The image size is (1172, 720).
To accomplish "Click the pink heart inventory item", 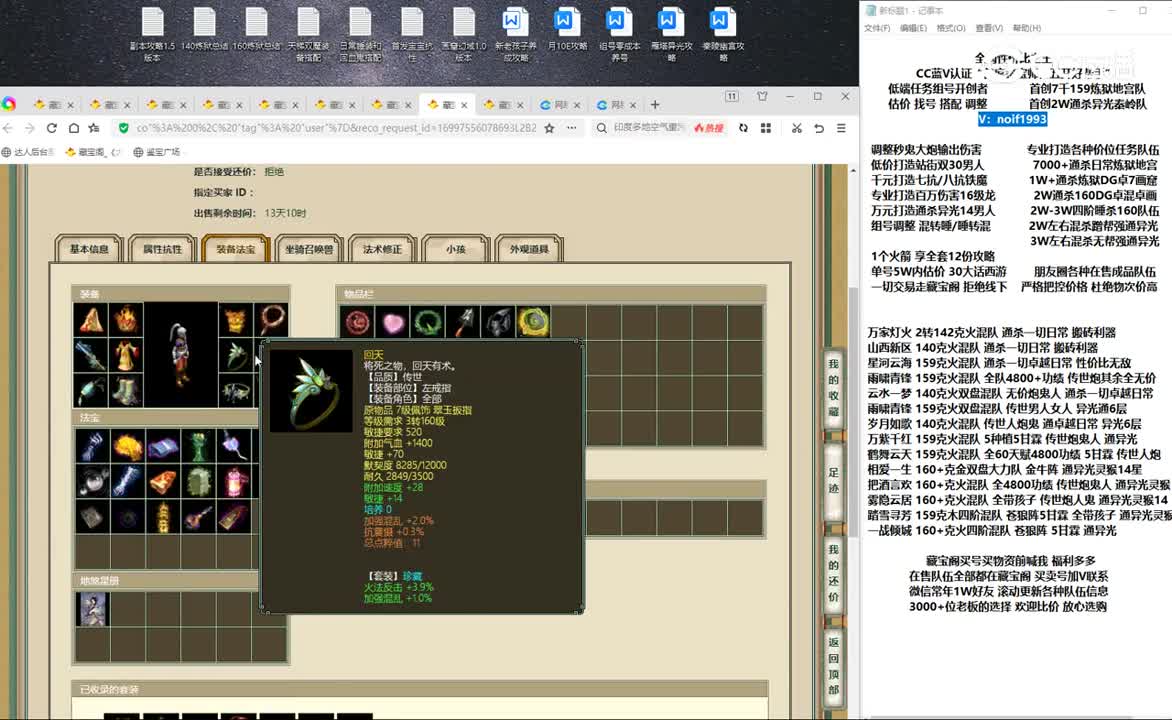I will 392,322.
